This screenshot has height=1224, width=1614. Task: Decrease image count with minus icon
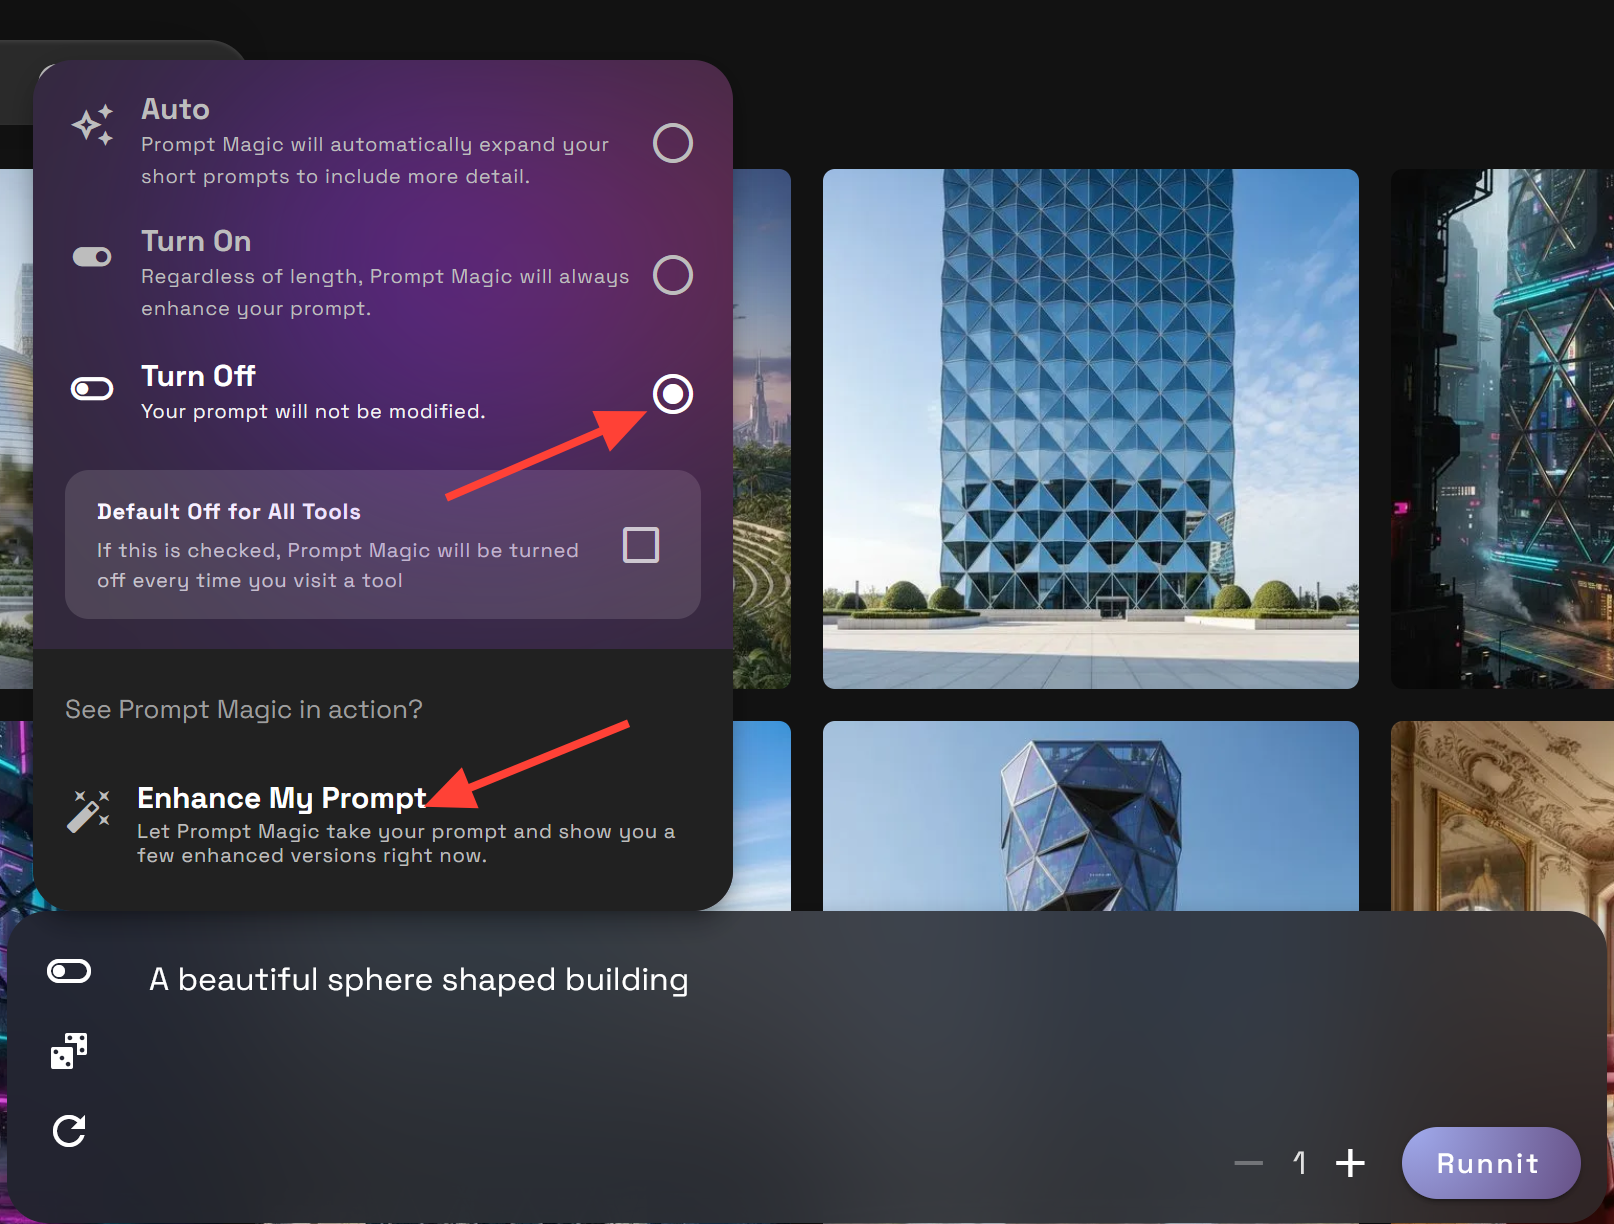[x=1248, y=1163]
